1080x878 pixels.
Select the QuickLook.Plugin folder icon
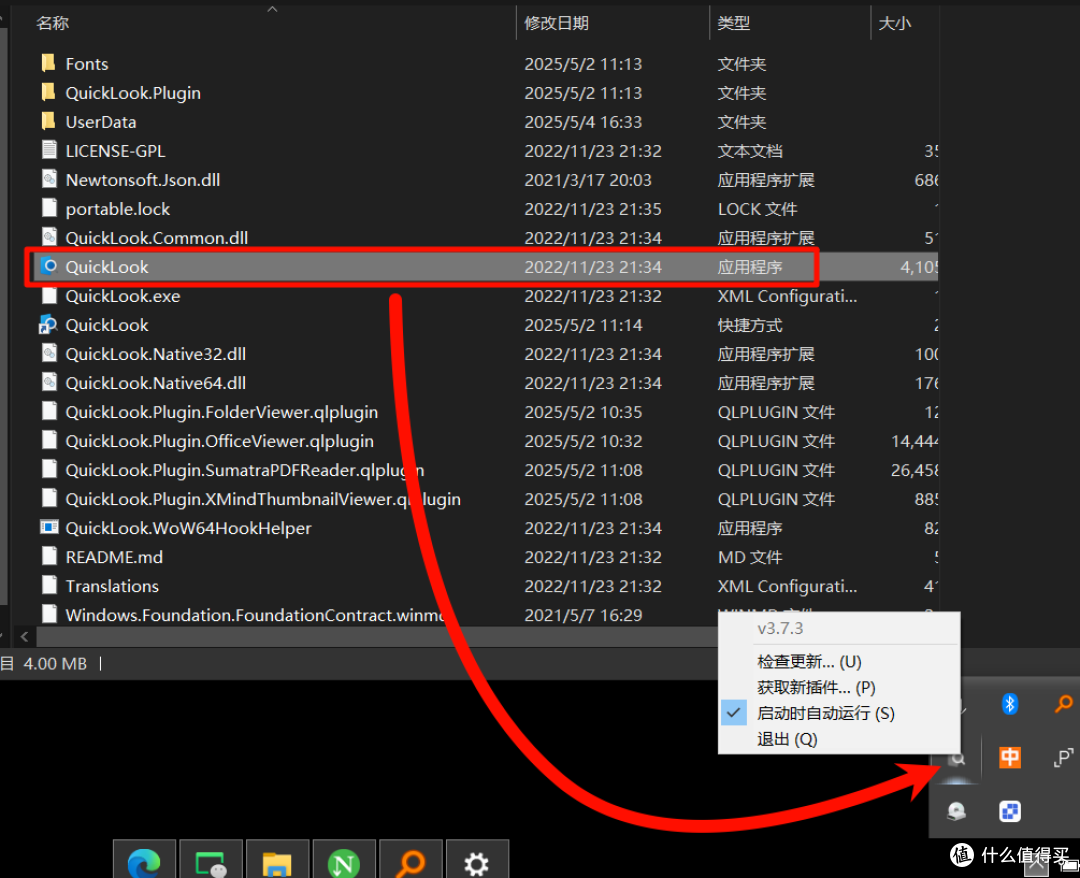(x=48, y=92)
